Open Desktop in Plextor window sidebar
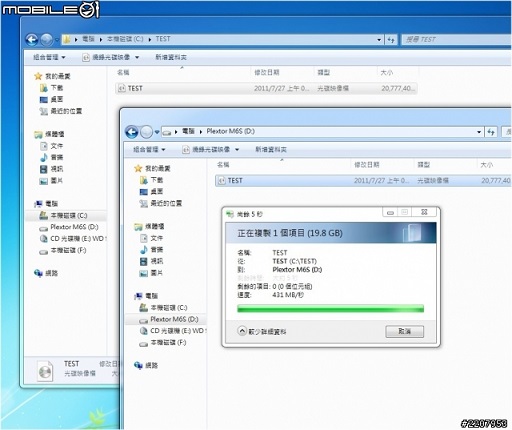The width and height of the screenshot is (512, 430). [x=152, y=191]
